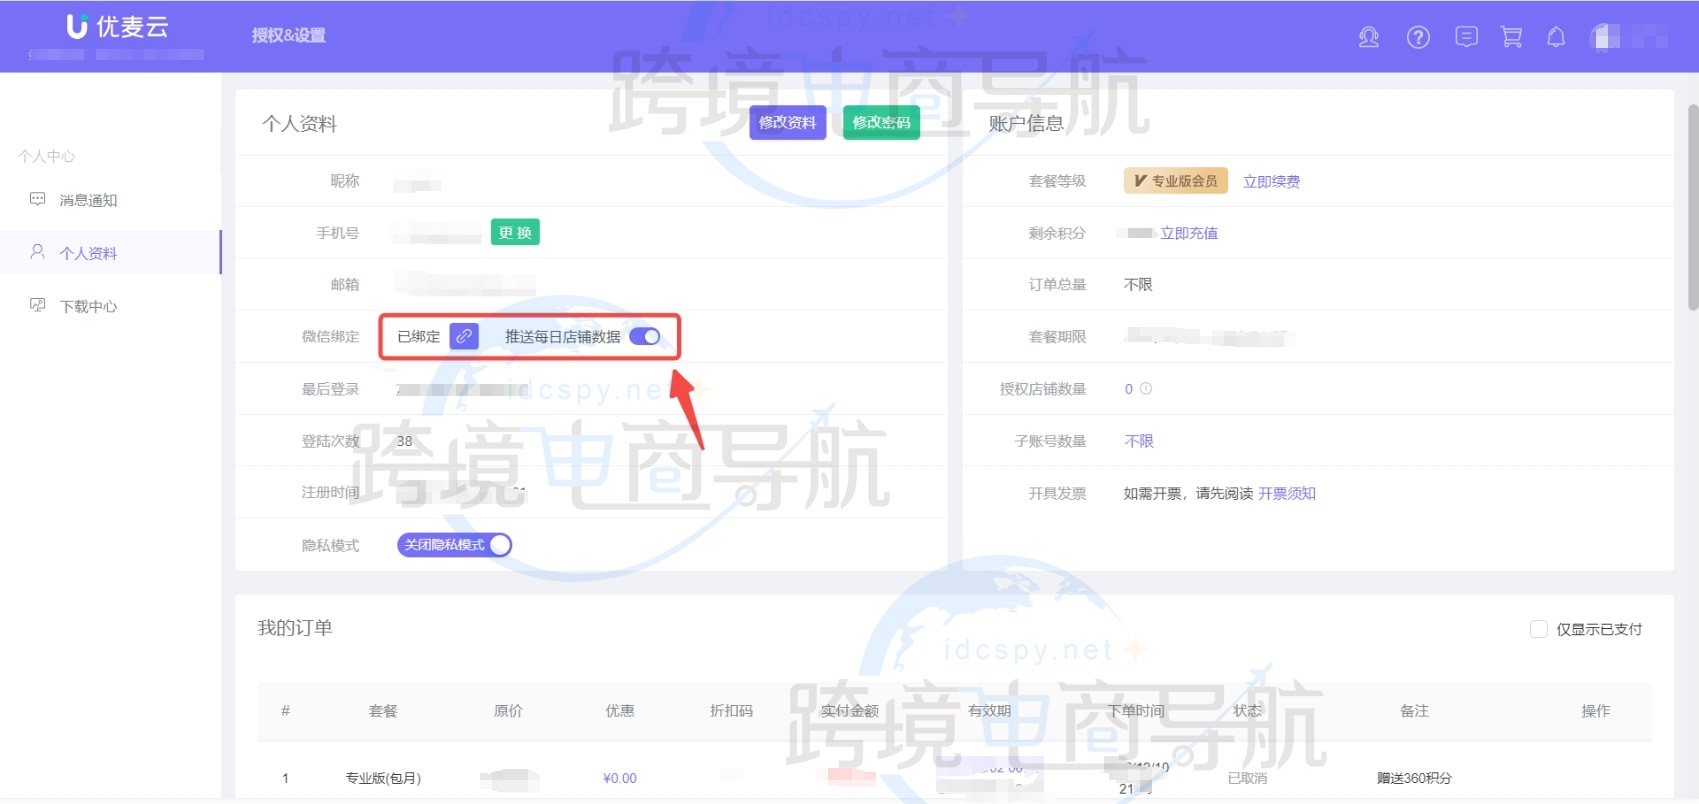Image resolution: width=1699 pixels, height=804 pixels.
Task: Click the 个人资料 person icon
Action: click(x=38, y=252)
